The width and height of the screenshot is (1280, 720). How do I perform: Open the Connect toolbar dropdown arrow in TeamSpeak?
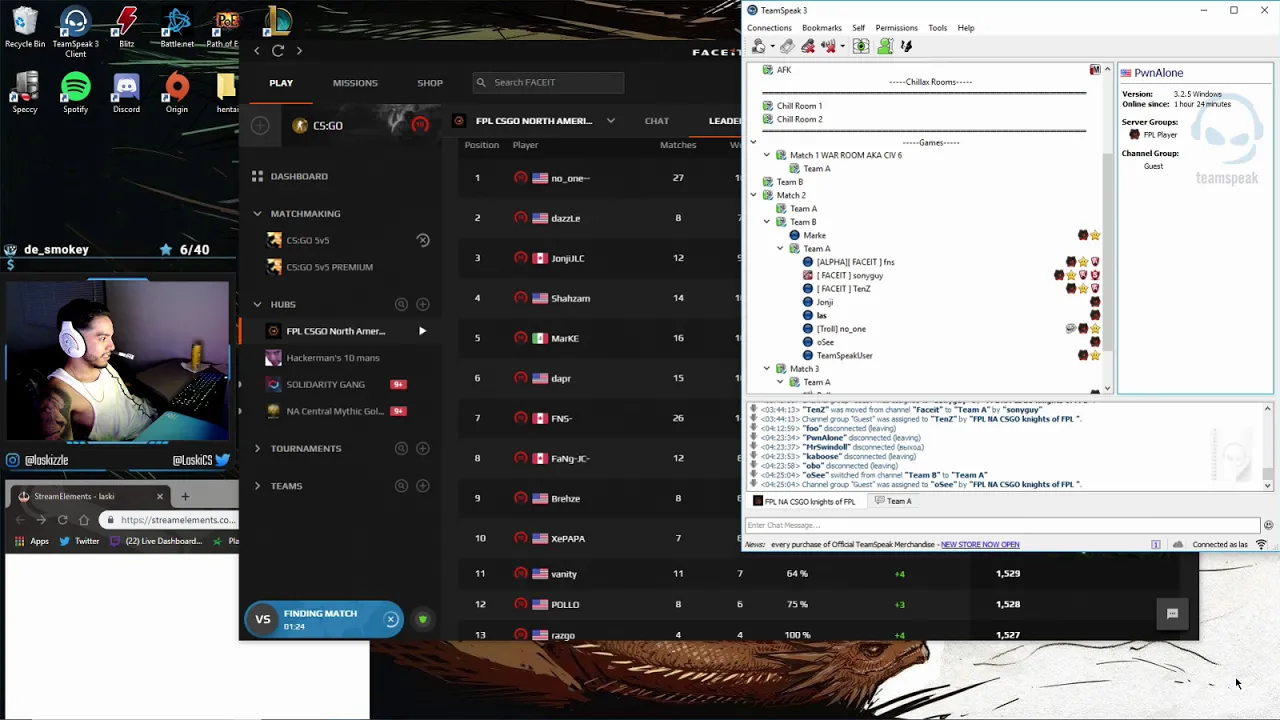772,46
